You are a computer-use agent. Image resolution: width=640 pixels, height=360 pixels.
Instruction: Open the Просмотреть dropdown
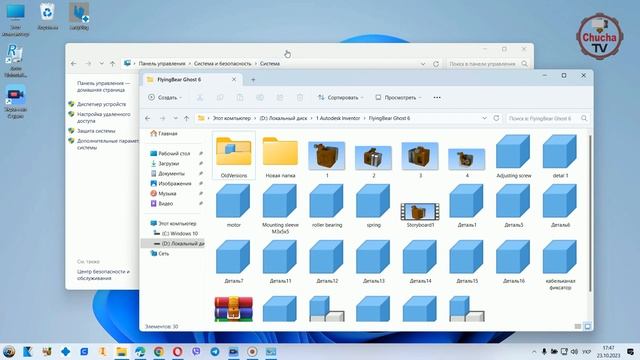[x=398, y=98]
